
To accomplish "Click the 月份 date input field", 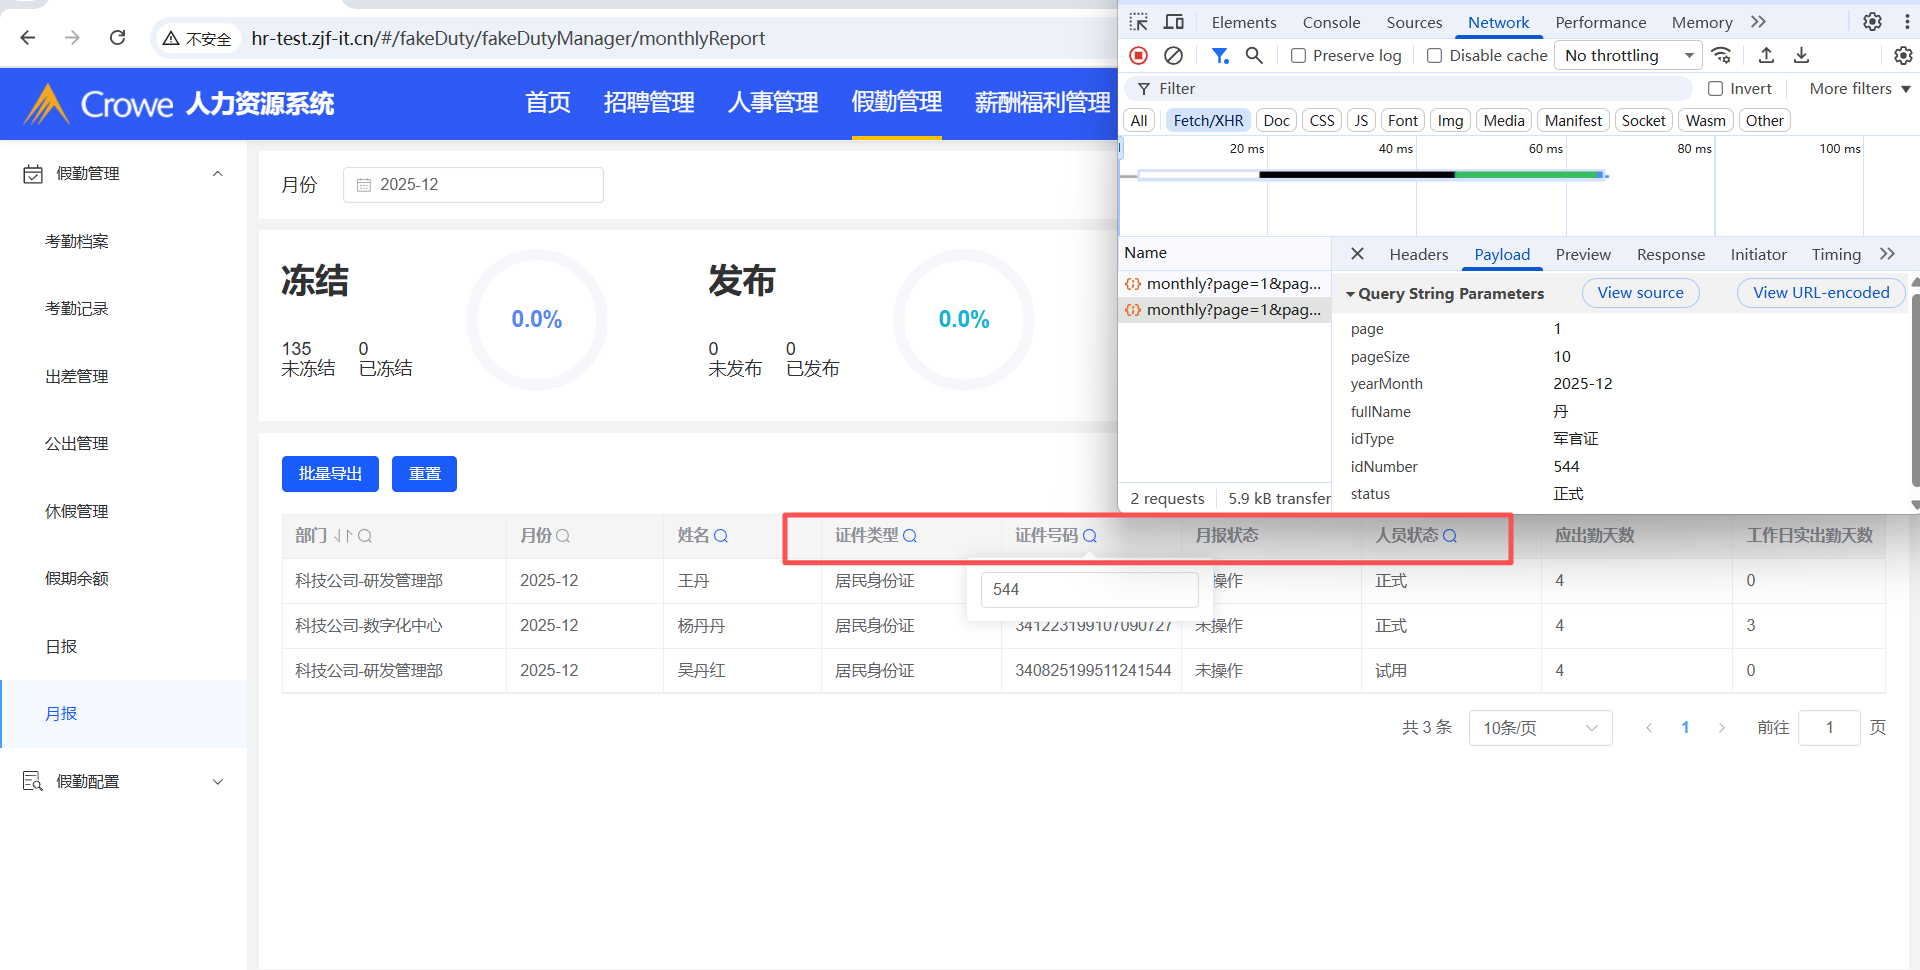I will [473, 185].
